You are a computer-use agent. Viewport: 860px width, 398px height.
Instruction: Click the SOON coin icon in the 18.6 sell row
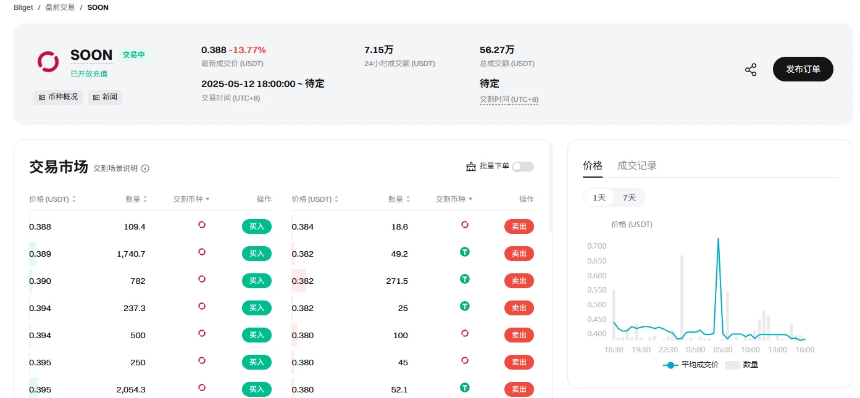click(x=465, y=225)
